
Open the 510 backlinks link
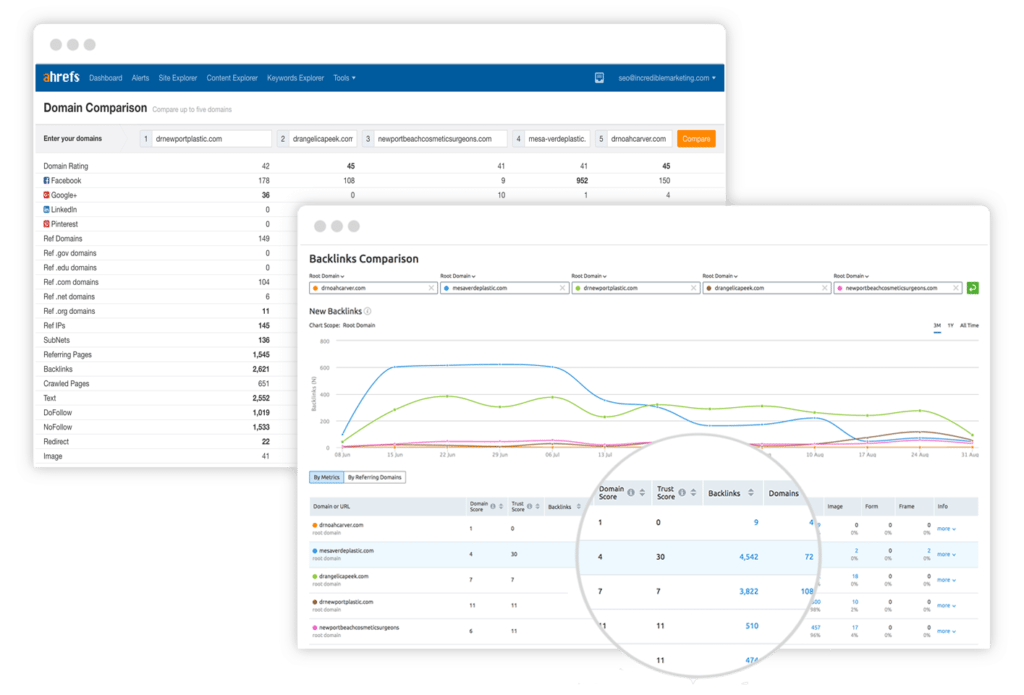tap(752, 626)
